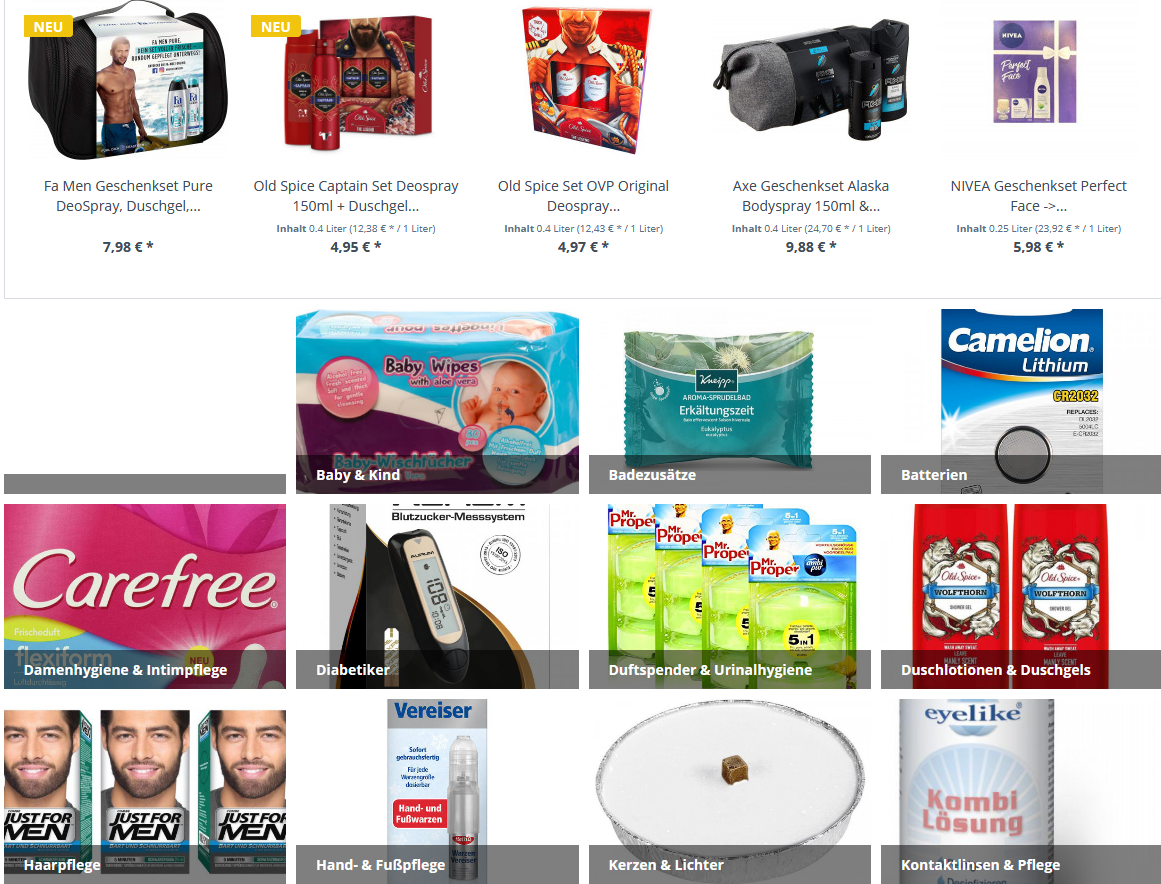
Task: Click the NEU badge on Old Spice Captain
Action: pos(275,27)
